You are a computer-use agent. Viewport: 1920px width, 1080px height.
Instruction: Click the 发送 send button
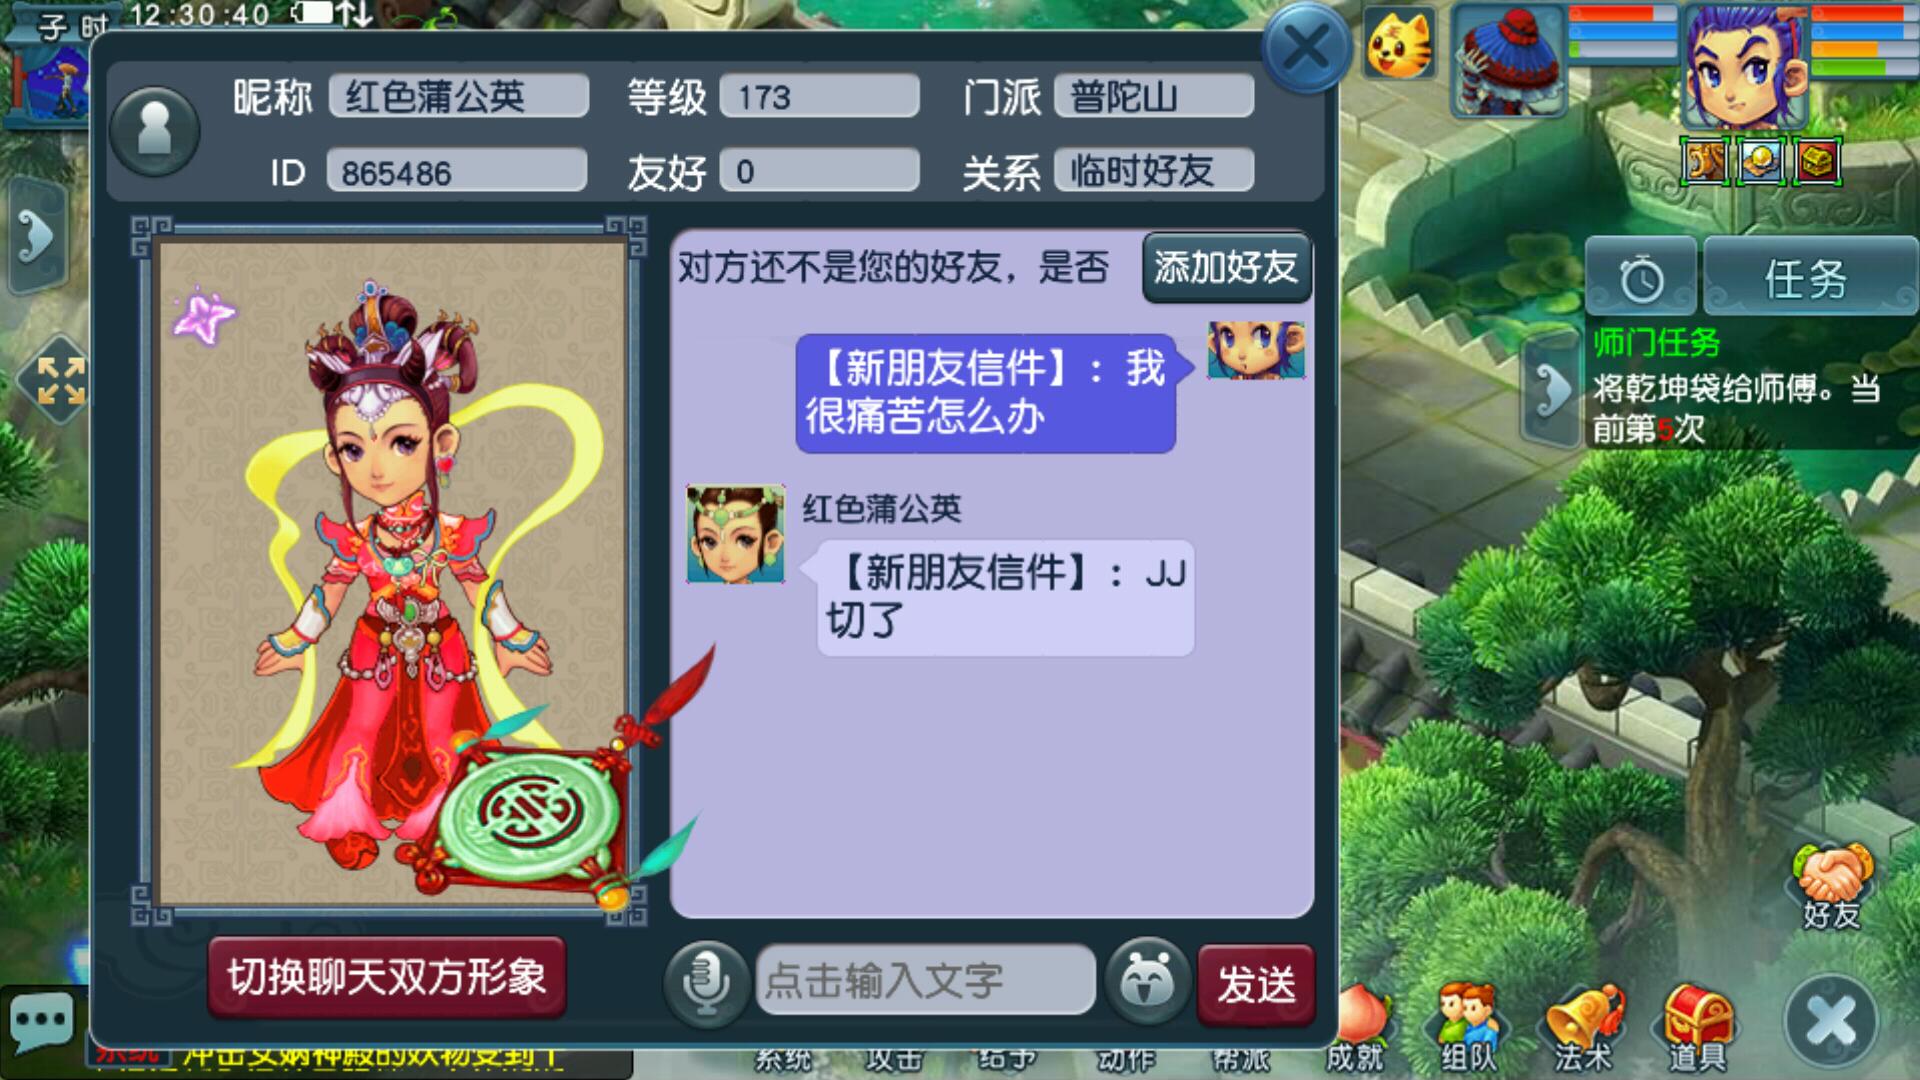click(1256, 985)
